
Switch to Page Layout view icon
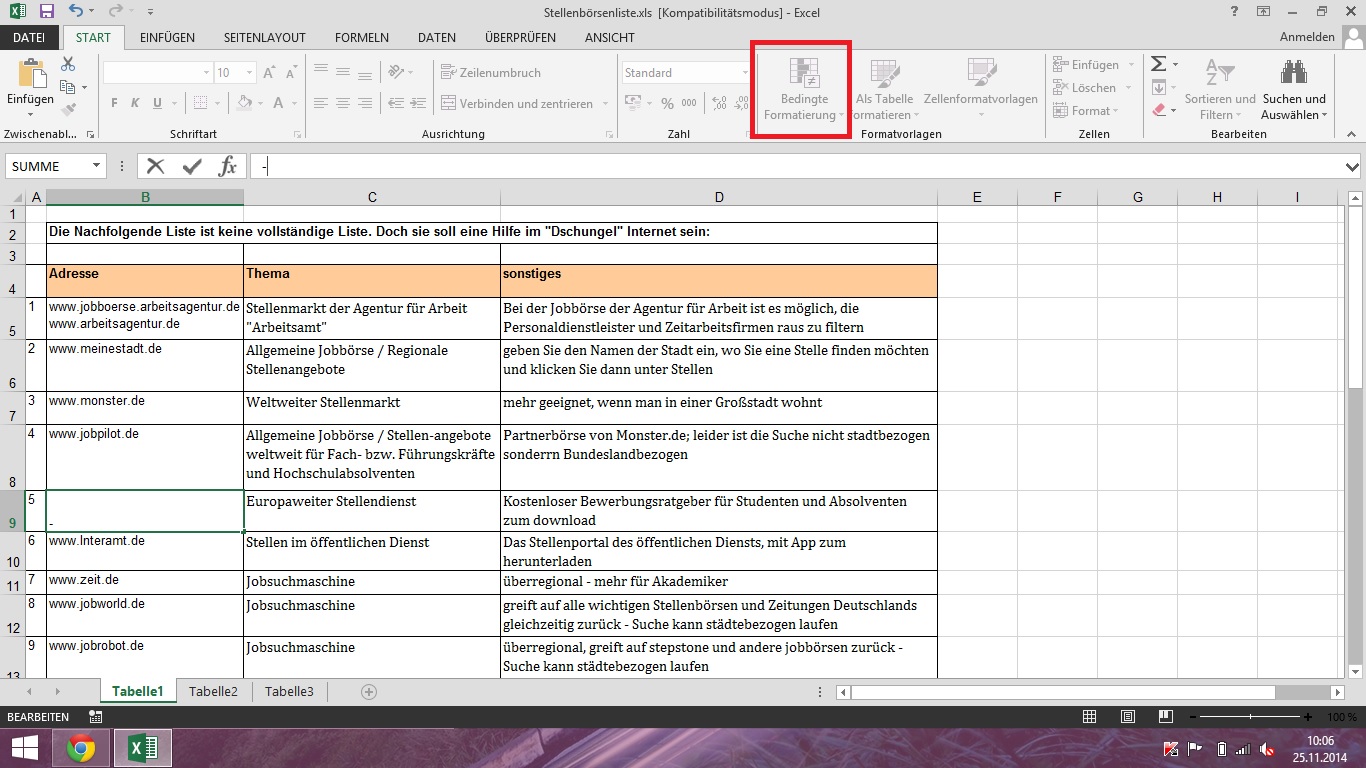[1127, 717]
